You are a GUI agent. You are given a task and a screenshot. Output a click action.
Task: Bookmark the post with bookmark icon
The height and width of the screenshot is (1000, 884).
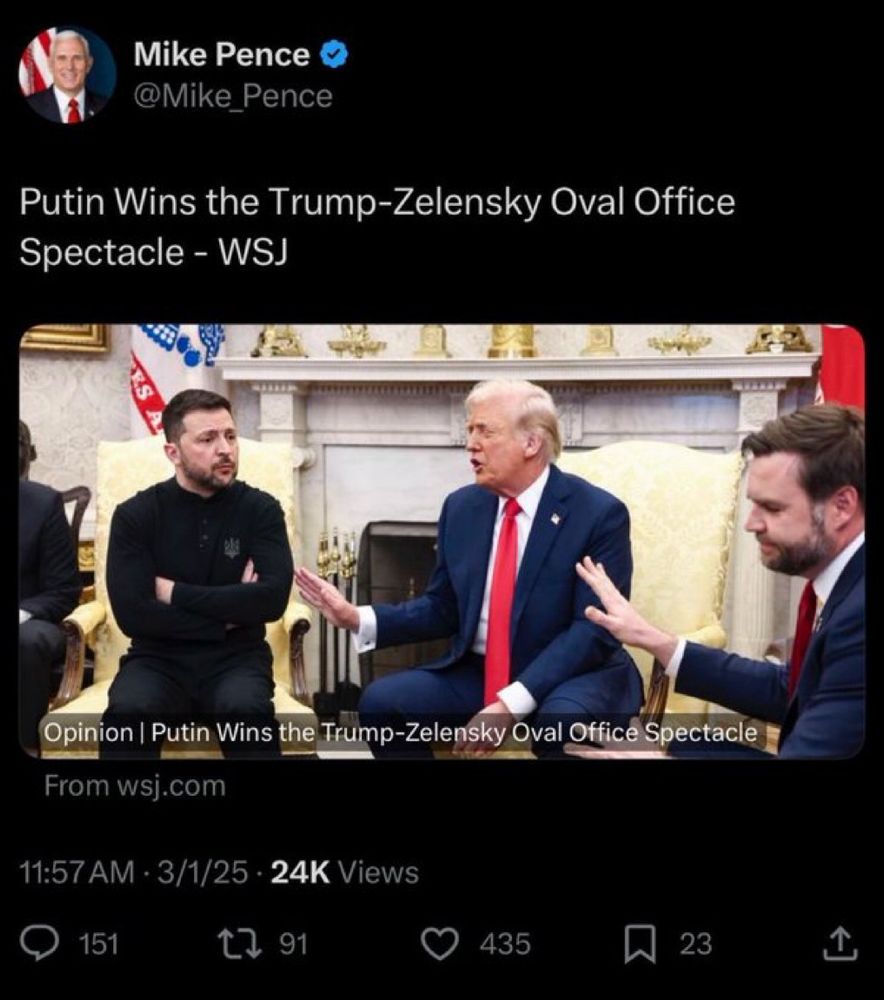pyautogui.click(x=640, y=945)
